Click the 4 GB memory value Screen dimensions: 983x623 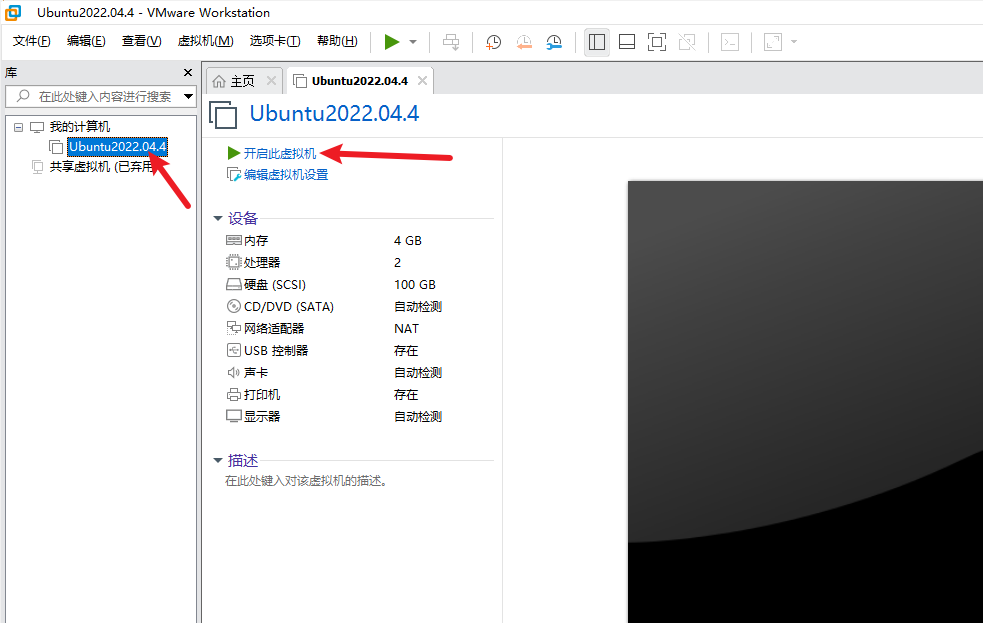(x=407, y=241)
